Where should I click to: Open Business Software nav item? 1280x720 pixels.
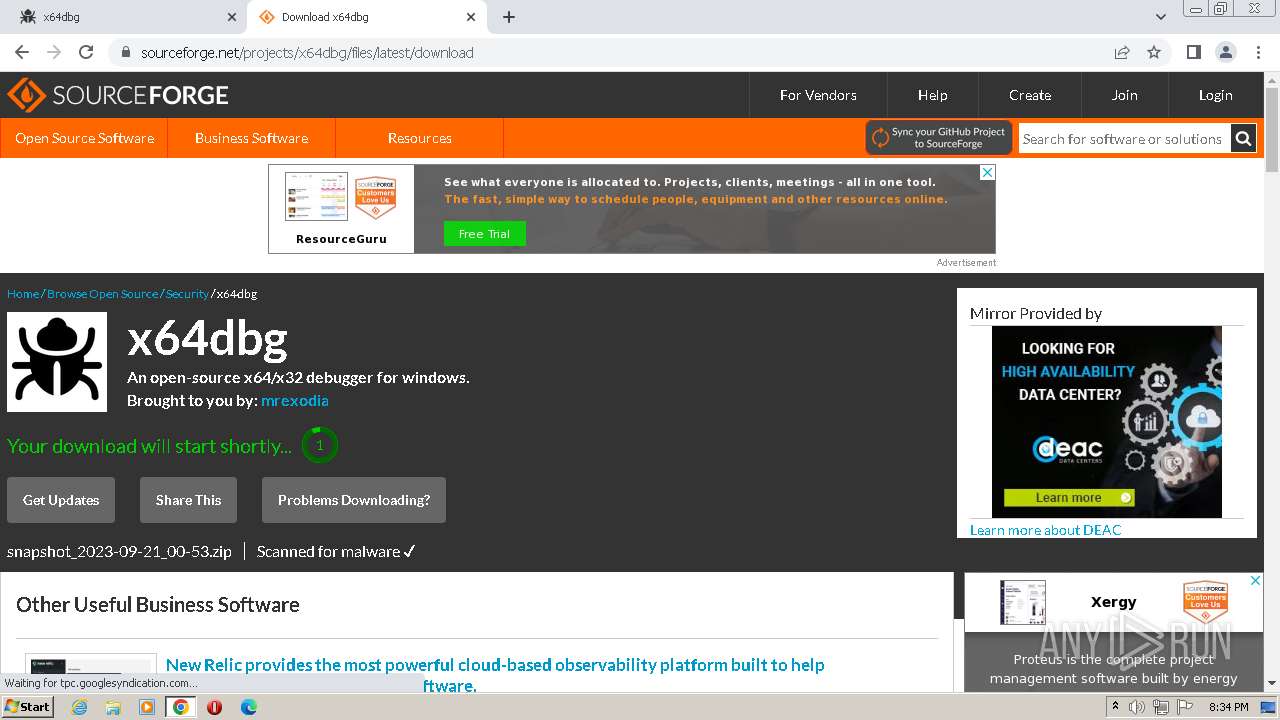pyautogui.click(x=251, y=138)
